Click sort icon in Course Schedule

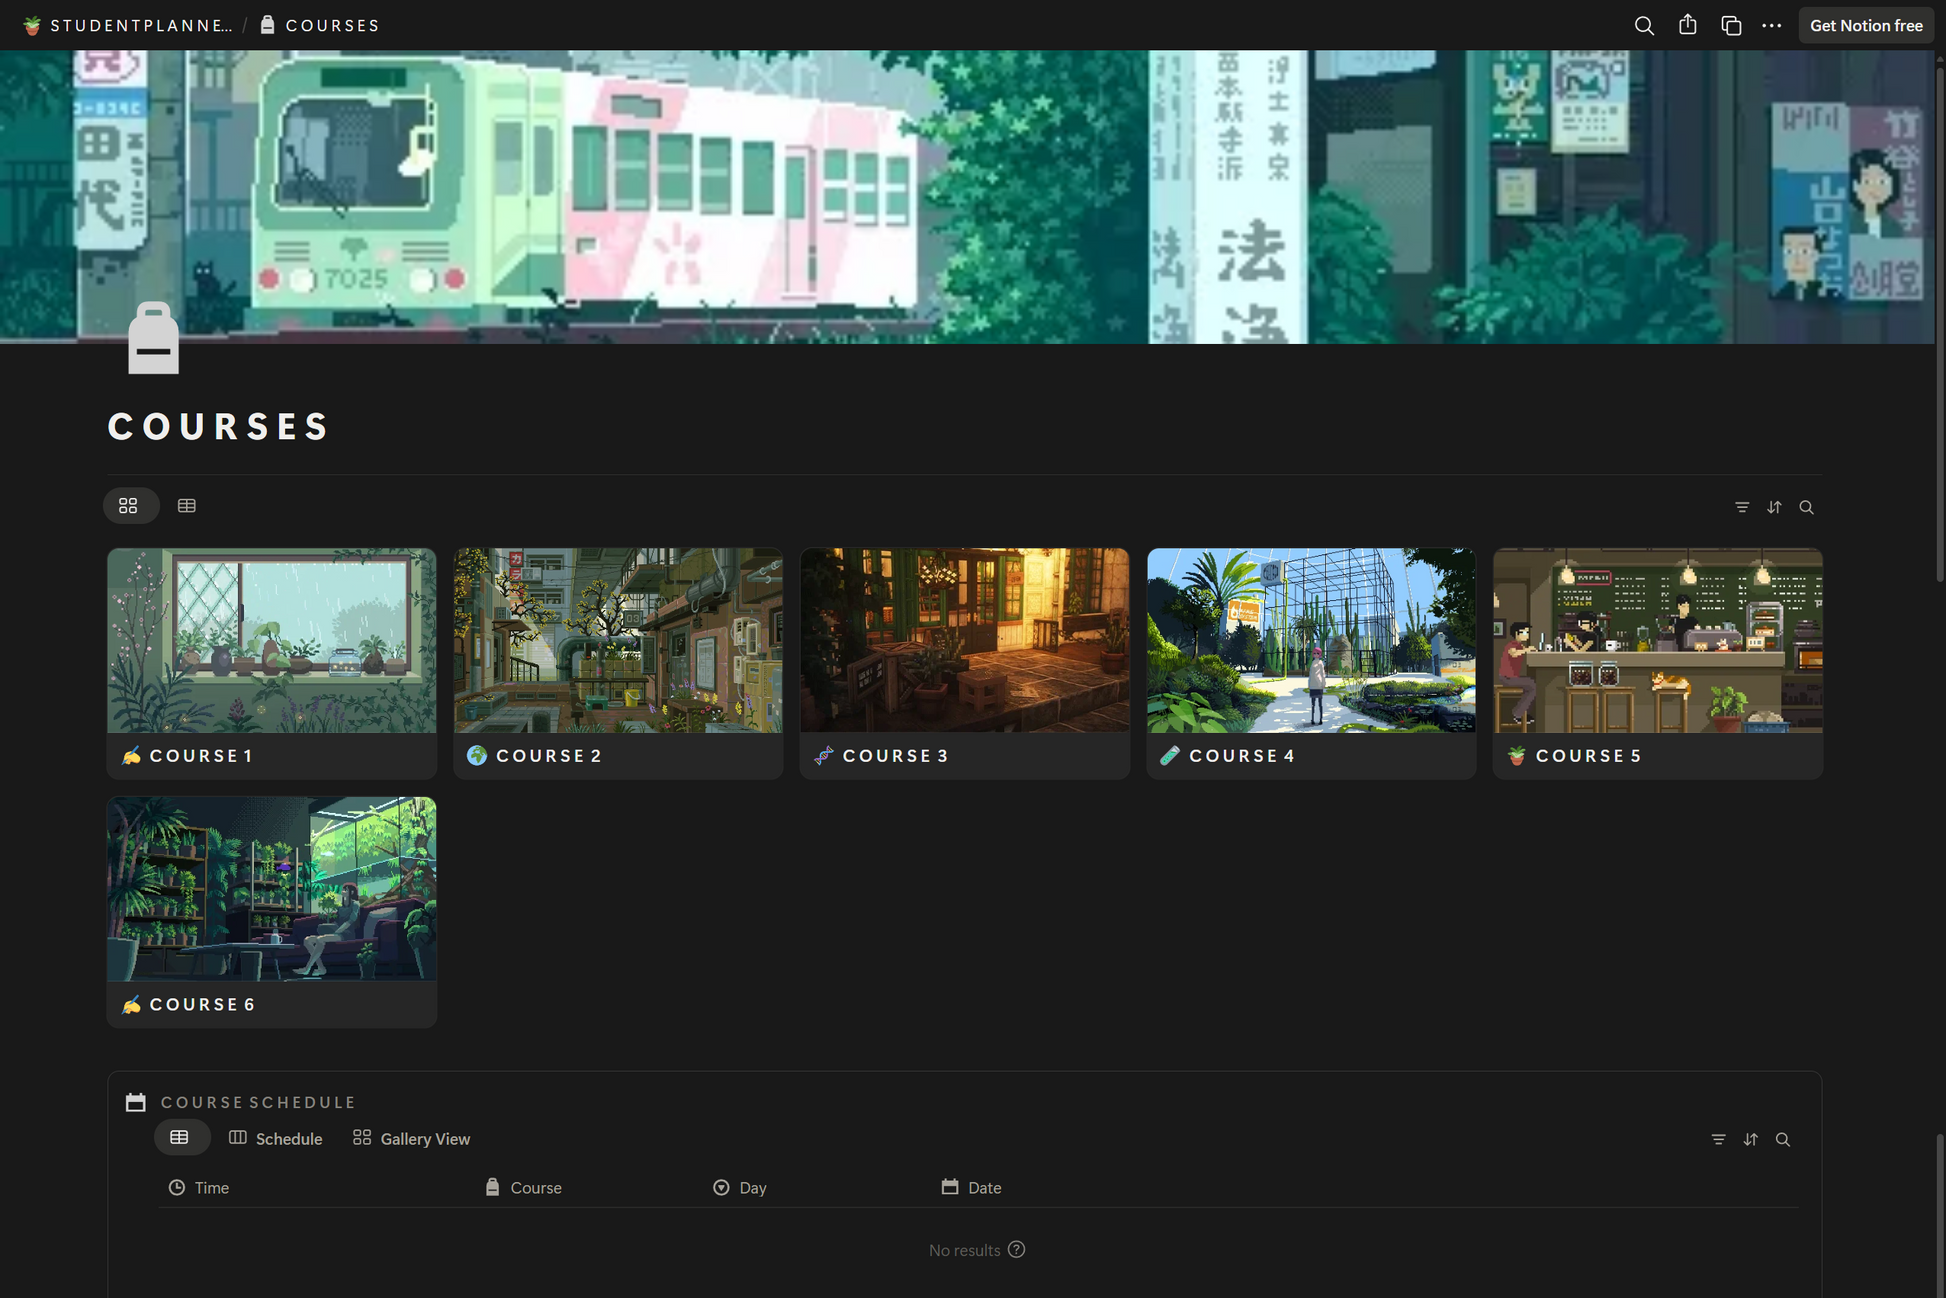(x=1750, y=1139)
